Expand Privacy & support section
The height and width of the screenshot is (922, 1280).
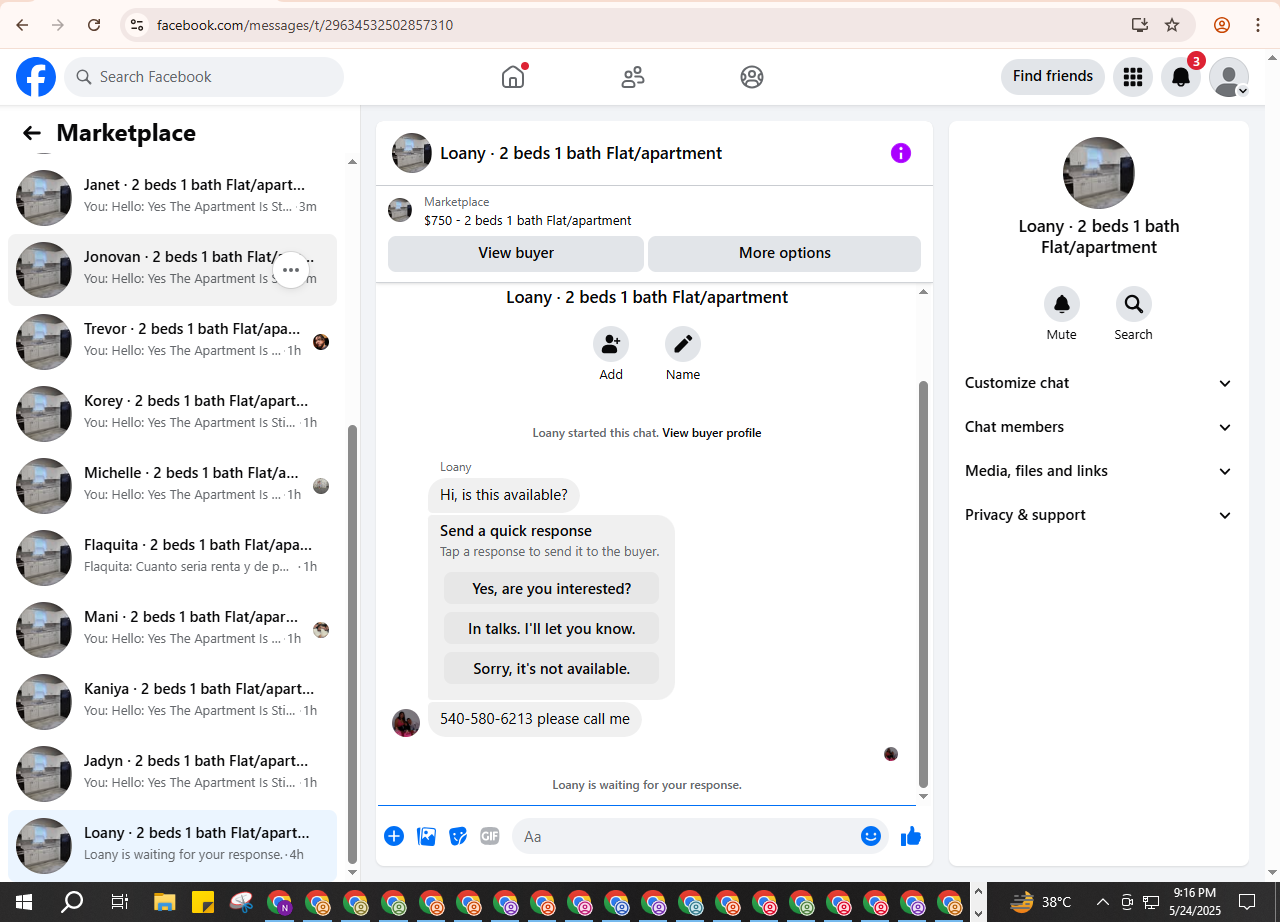click(x=1099, y=515)
